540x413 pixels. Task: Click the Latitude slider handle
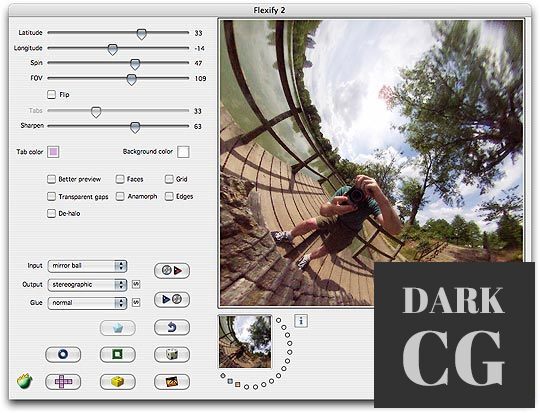coord(142,34)
